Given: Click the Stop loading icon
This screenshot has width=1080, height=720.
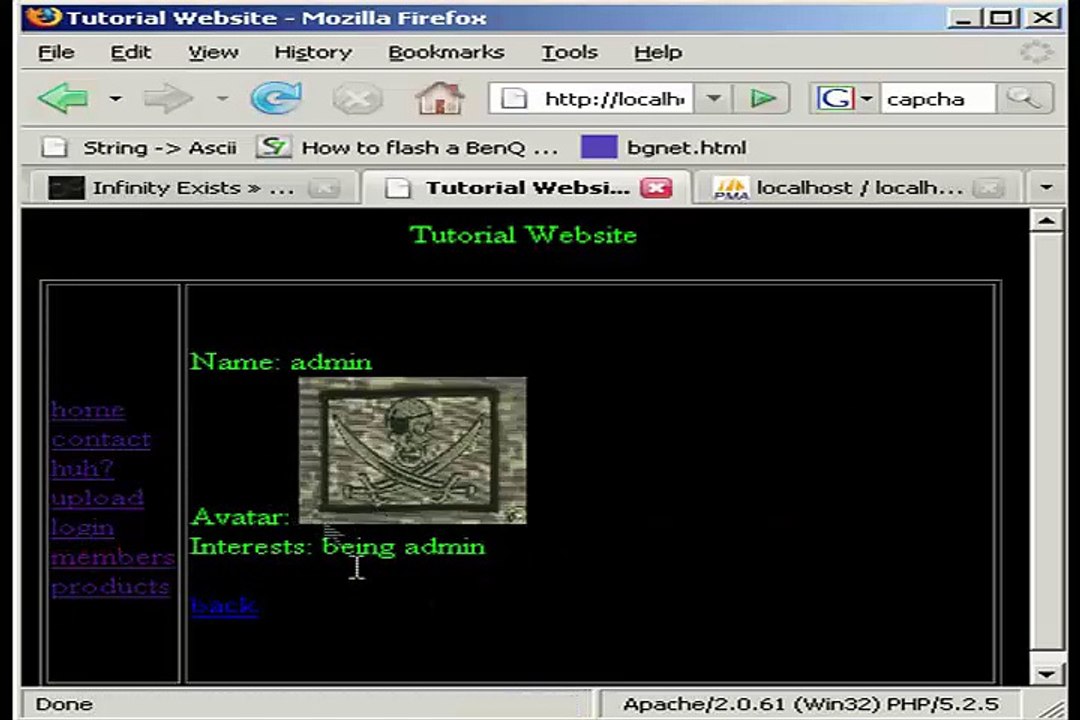Looking at the screenshot, I should (x=357, y=99).
